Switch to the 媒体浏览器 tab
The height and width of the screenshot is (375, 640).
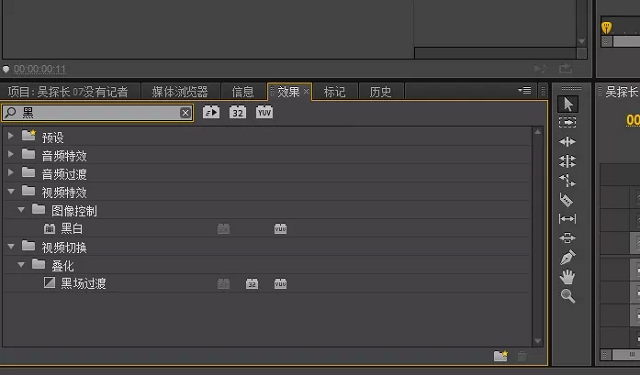[x=180, y=91]
